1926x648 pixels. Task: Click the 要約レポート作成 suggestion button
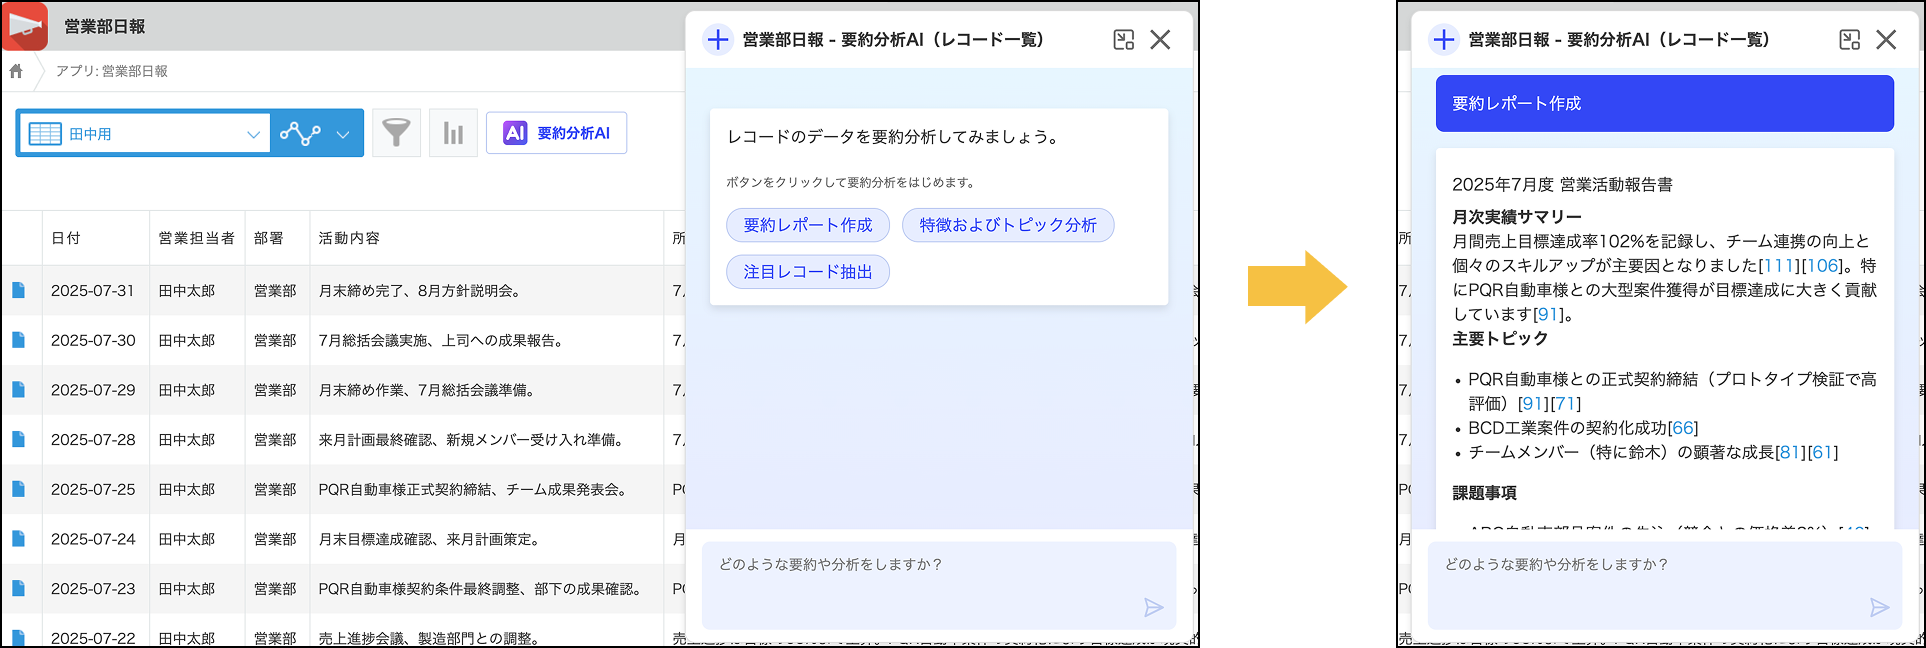tap(808, 225)
